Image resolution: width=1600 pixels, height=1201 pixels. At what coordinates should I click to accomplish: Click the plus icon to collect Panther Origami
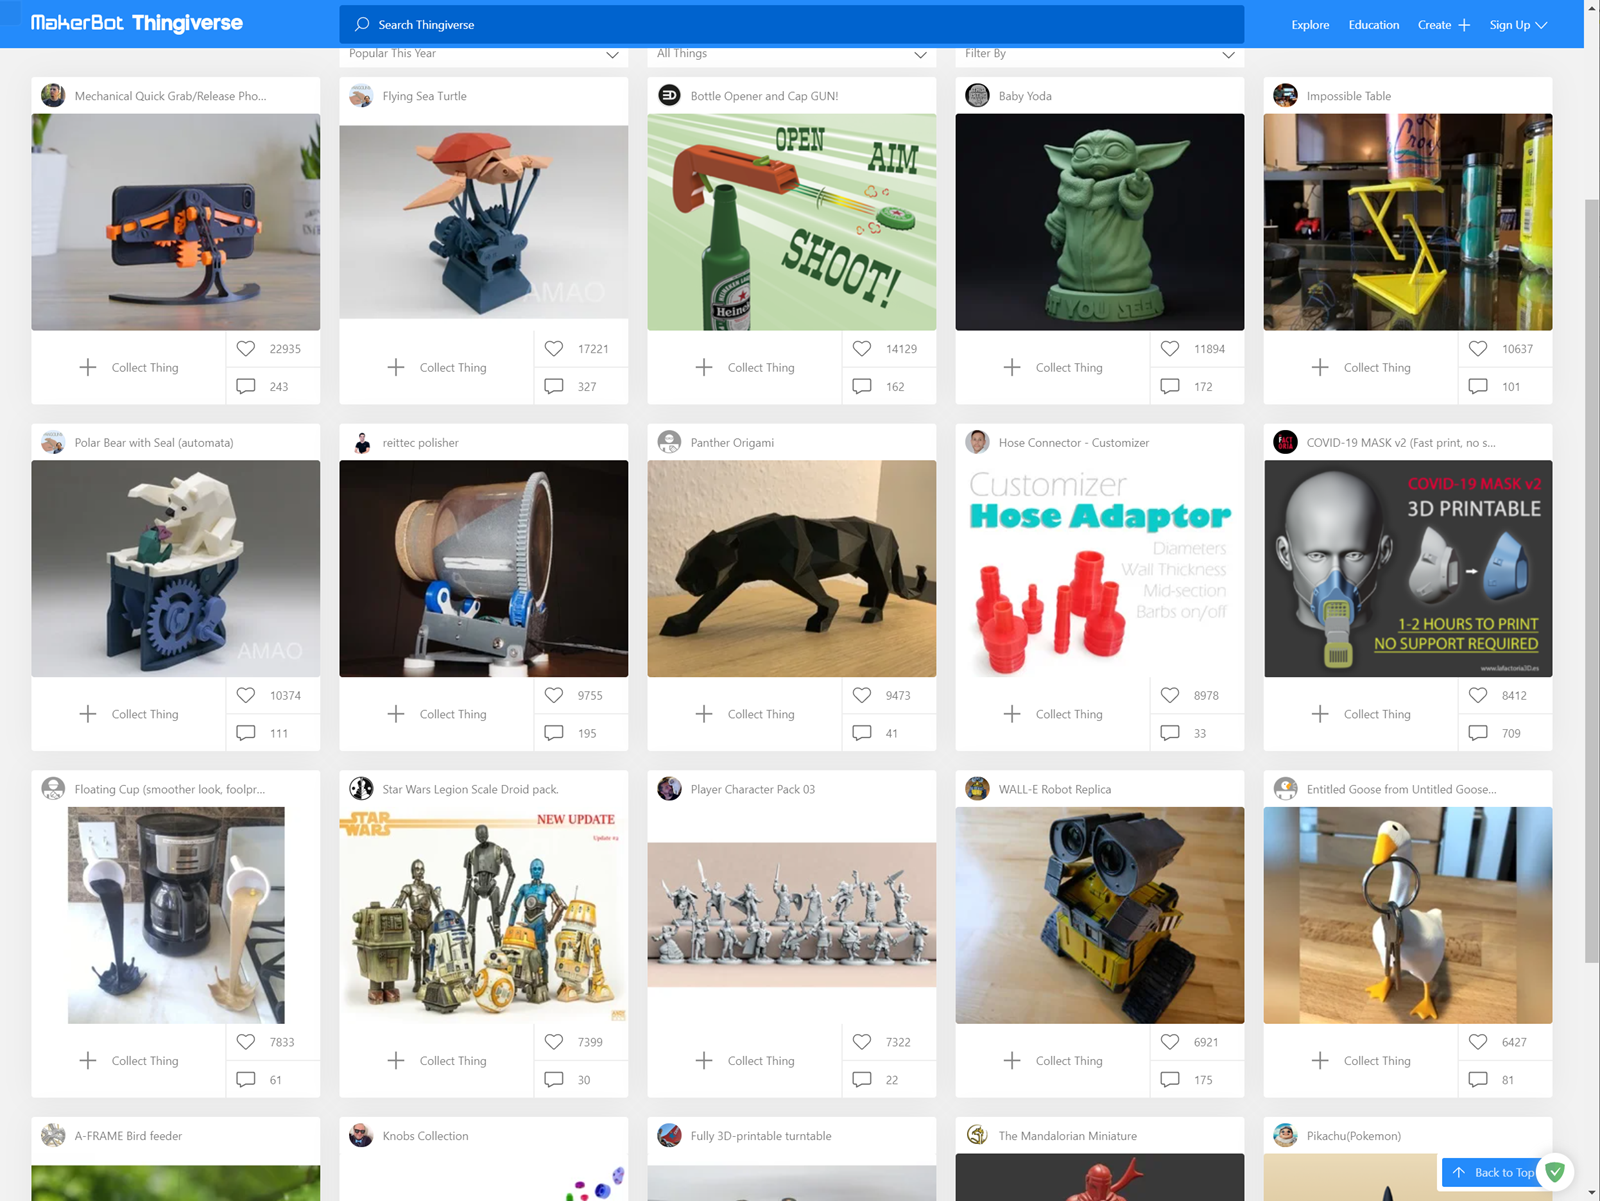pos(704,714)
